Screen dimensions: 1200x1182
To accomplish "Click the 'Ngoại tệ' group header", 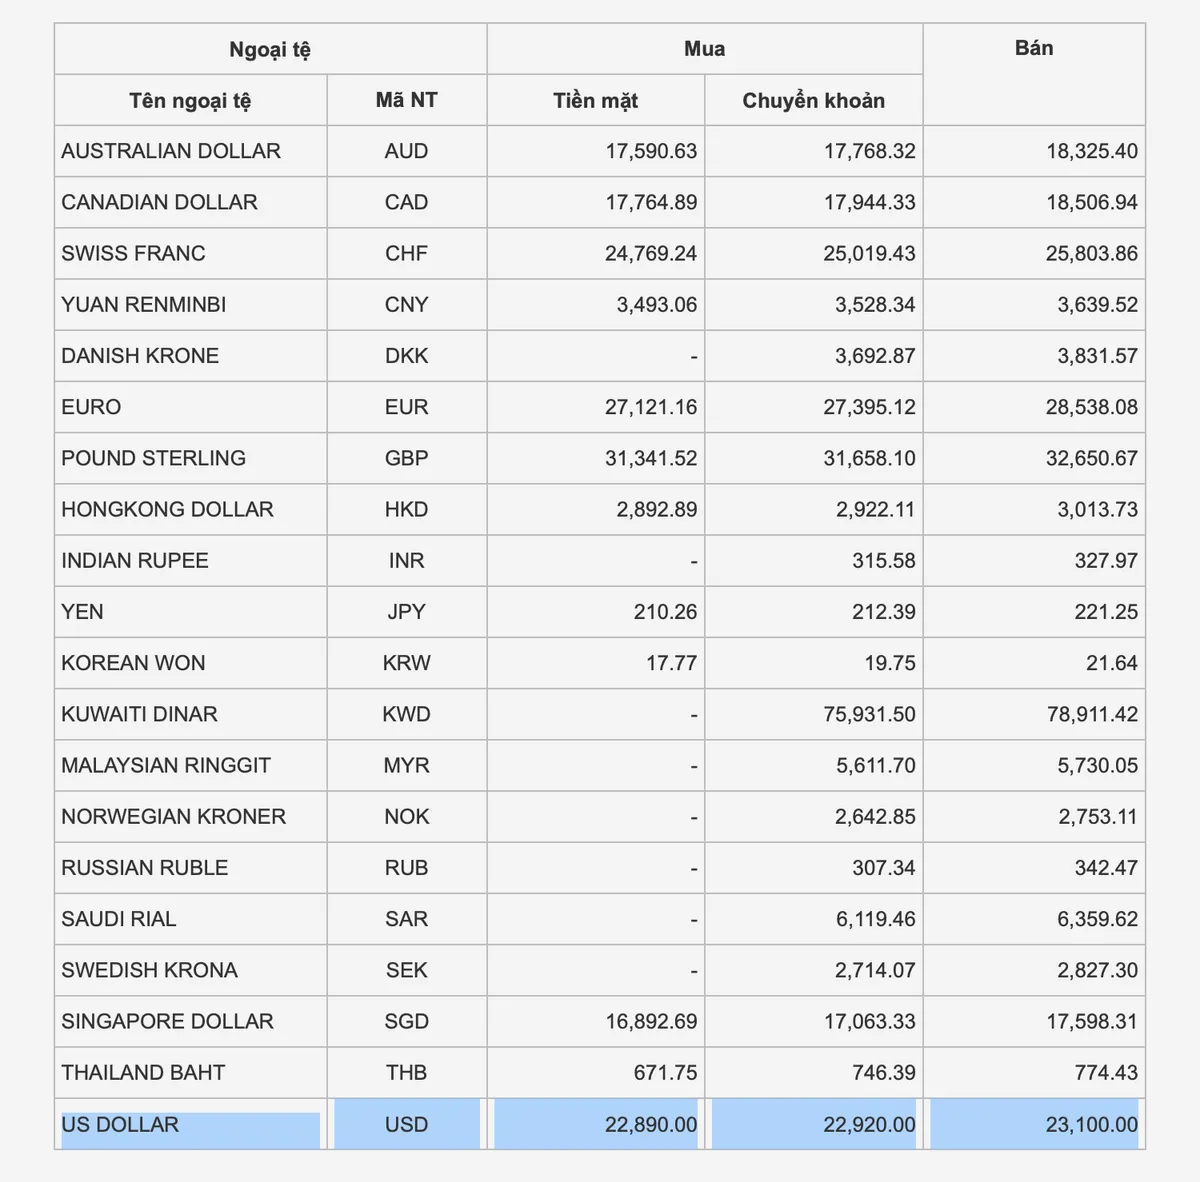I will click(x=270, y=49).
